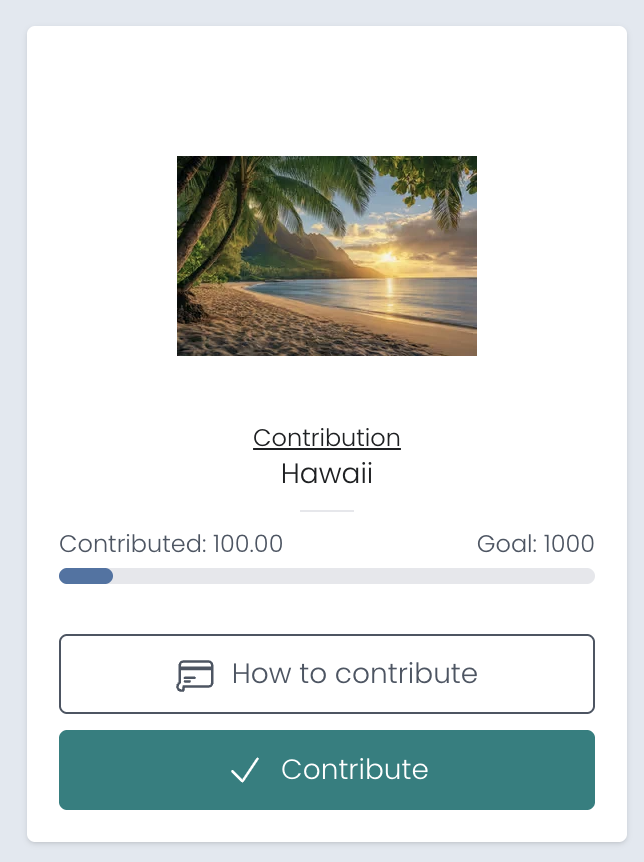Click the unfilled gray part of the progress bar

[x=350, y=576]
